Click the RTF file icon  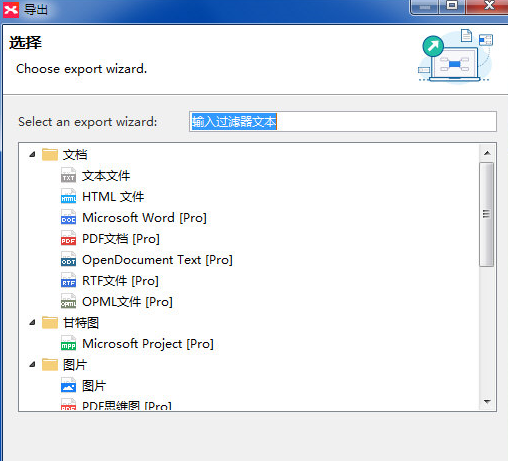tap(68, 280)
